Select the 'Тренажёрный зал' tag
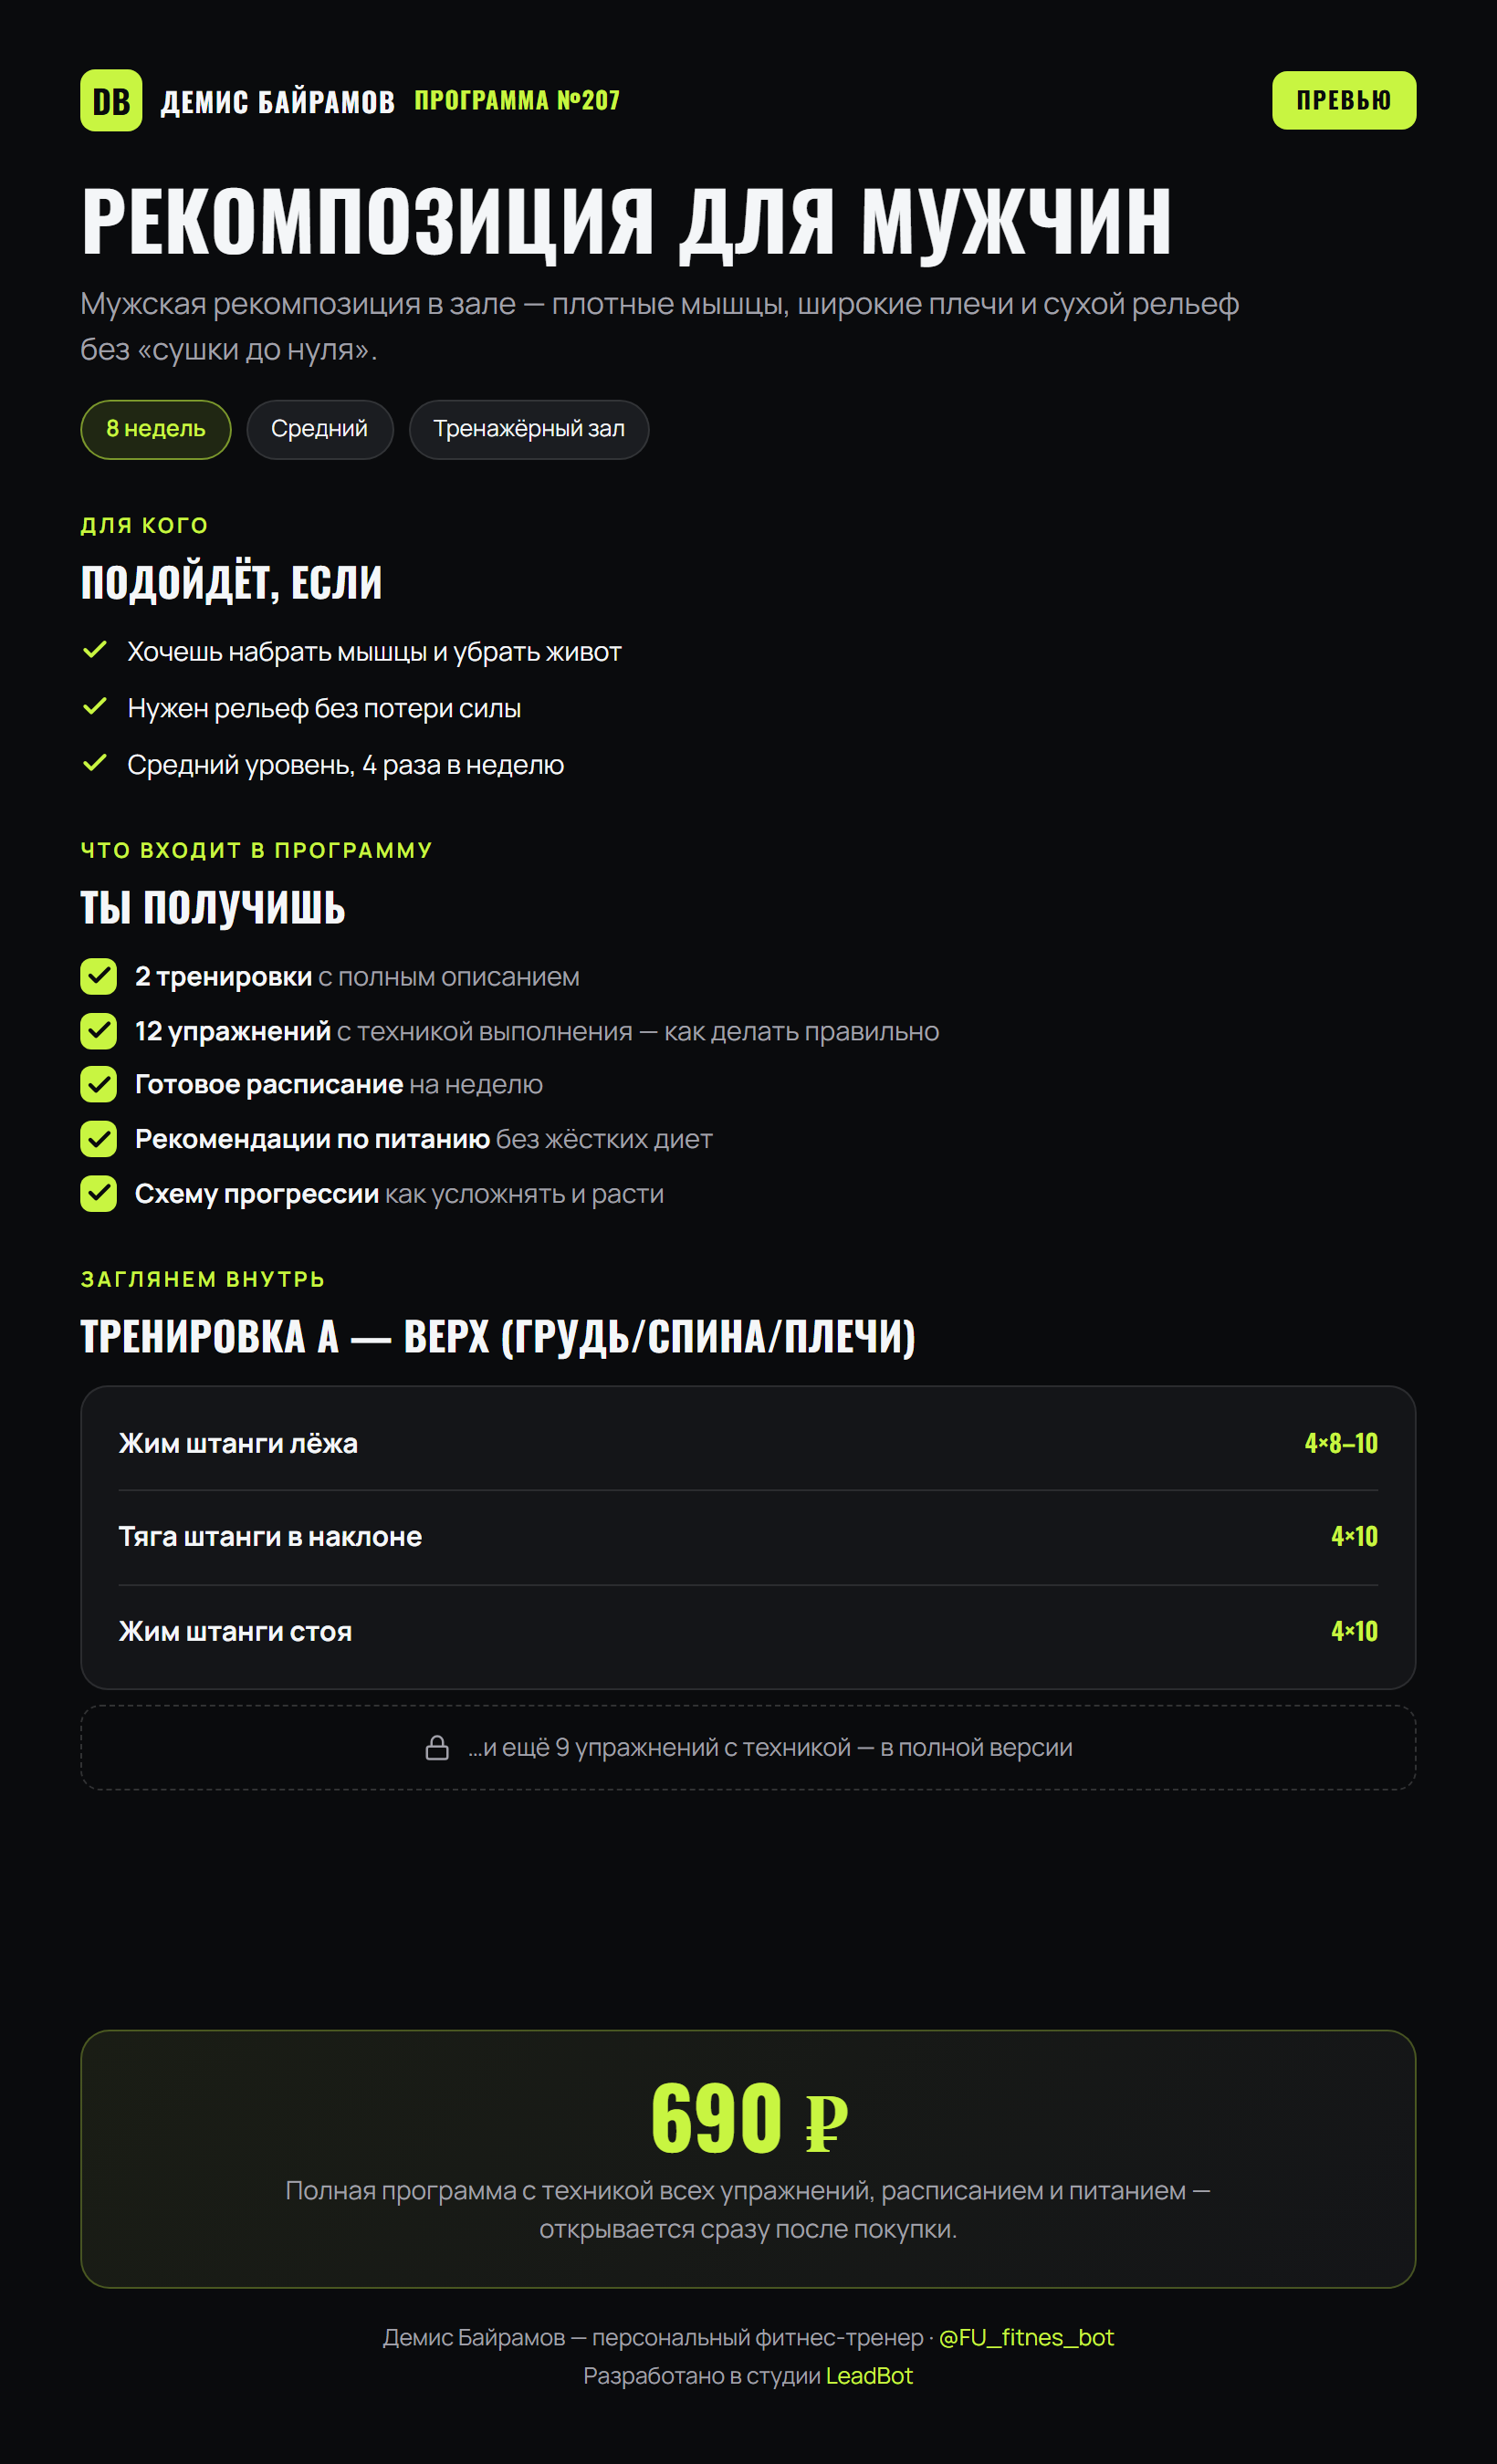Image resolution: width=1497 pixels, height=2464 pixels. tap(529, 429)
